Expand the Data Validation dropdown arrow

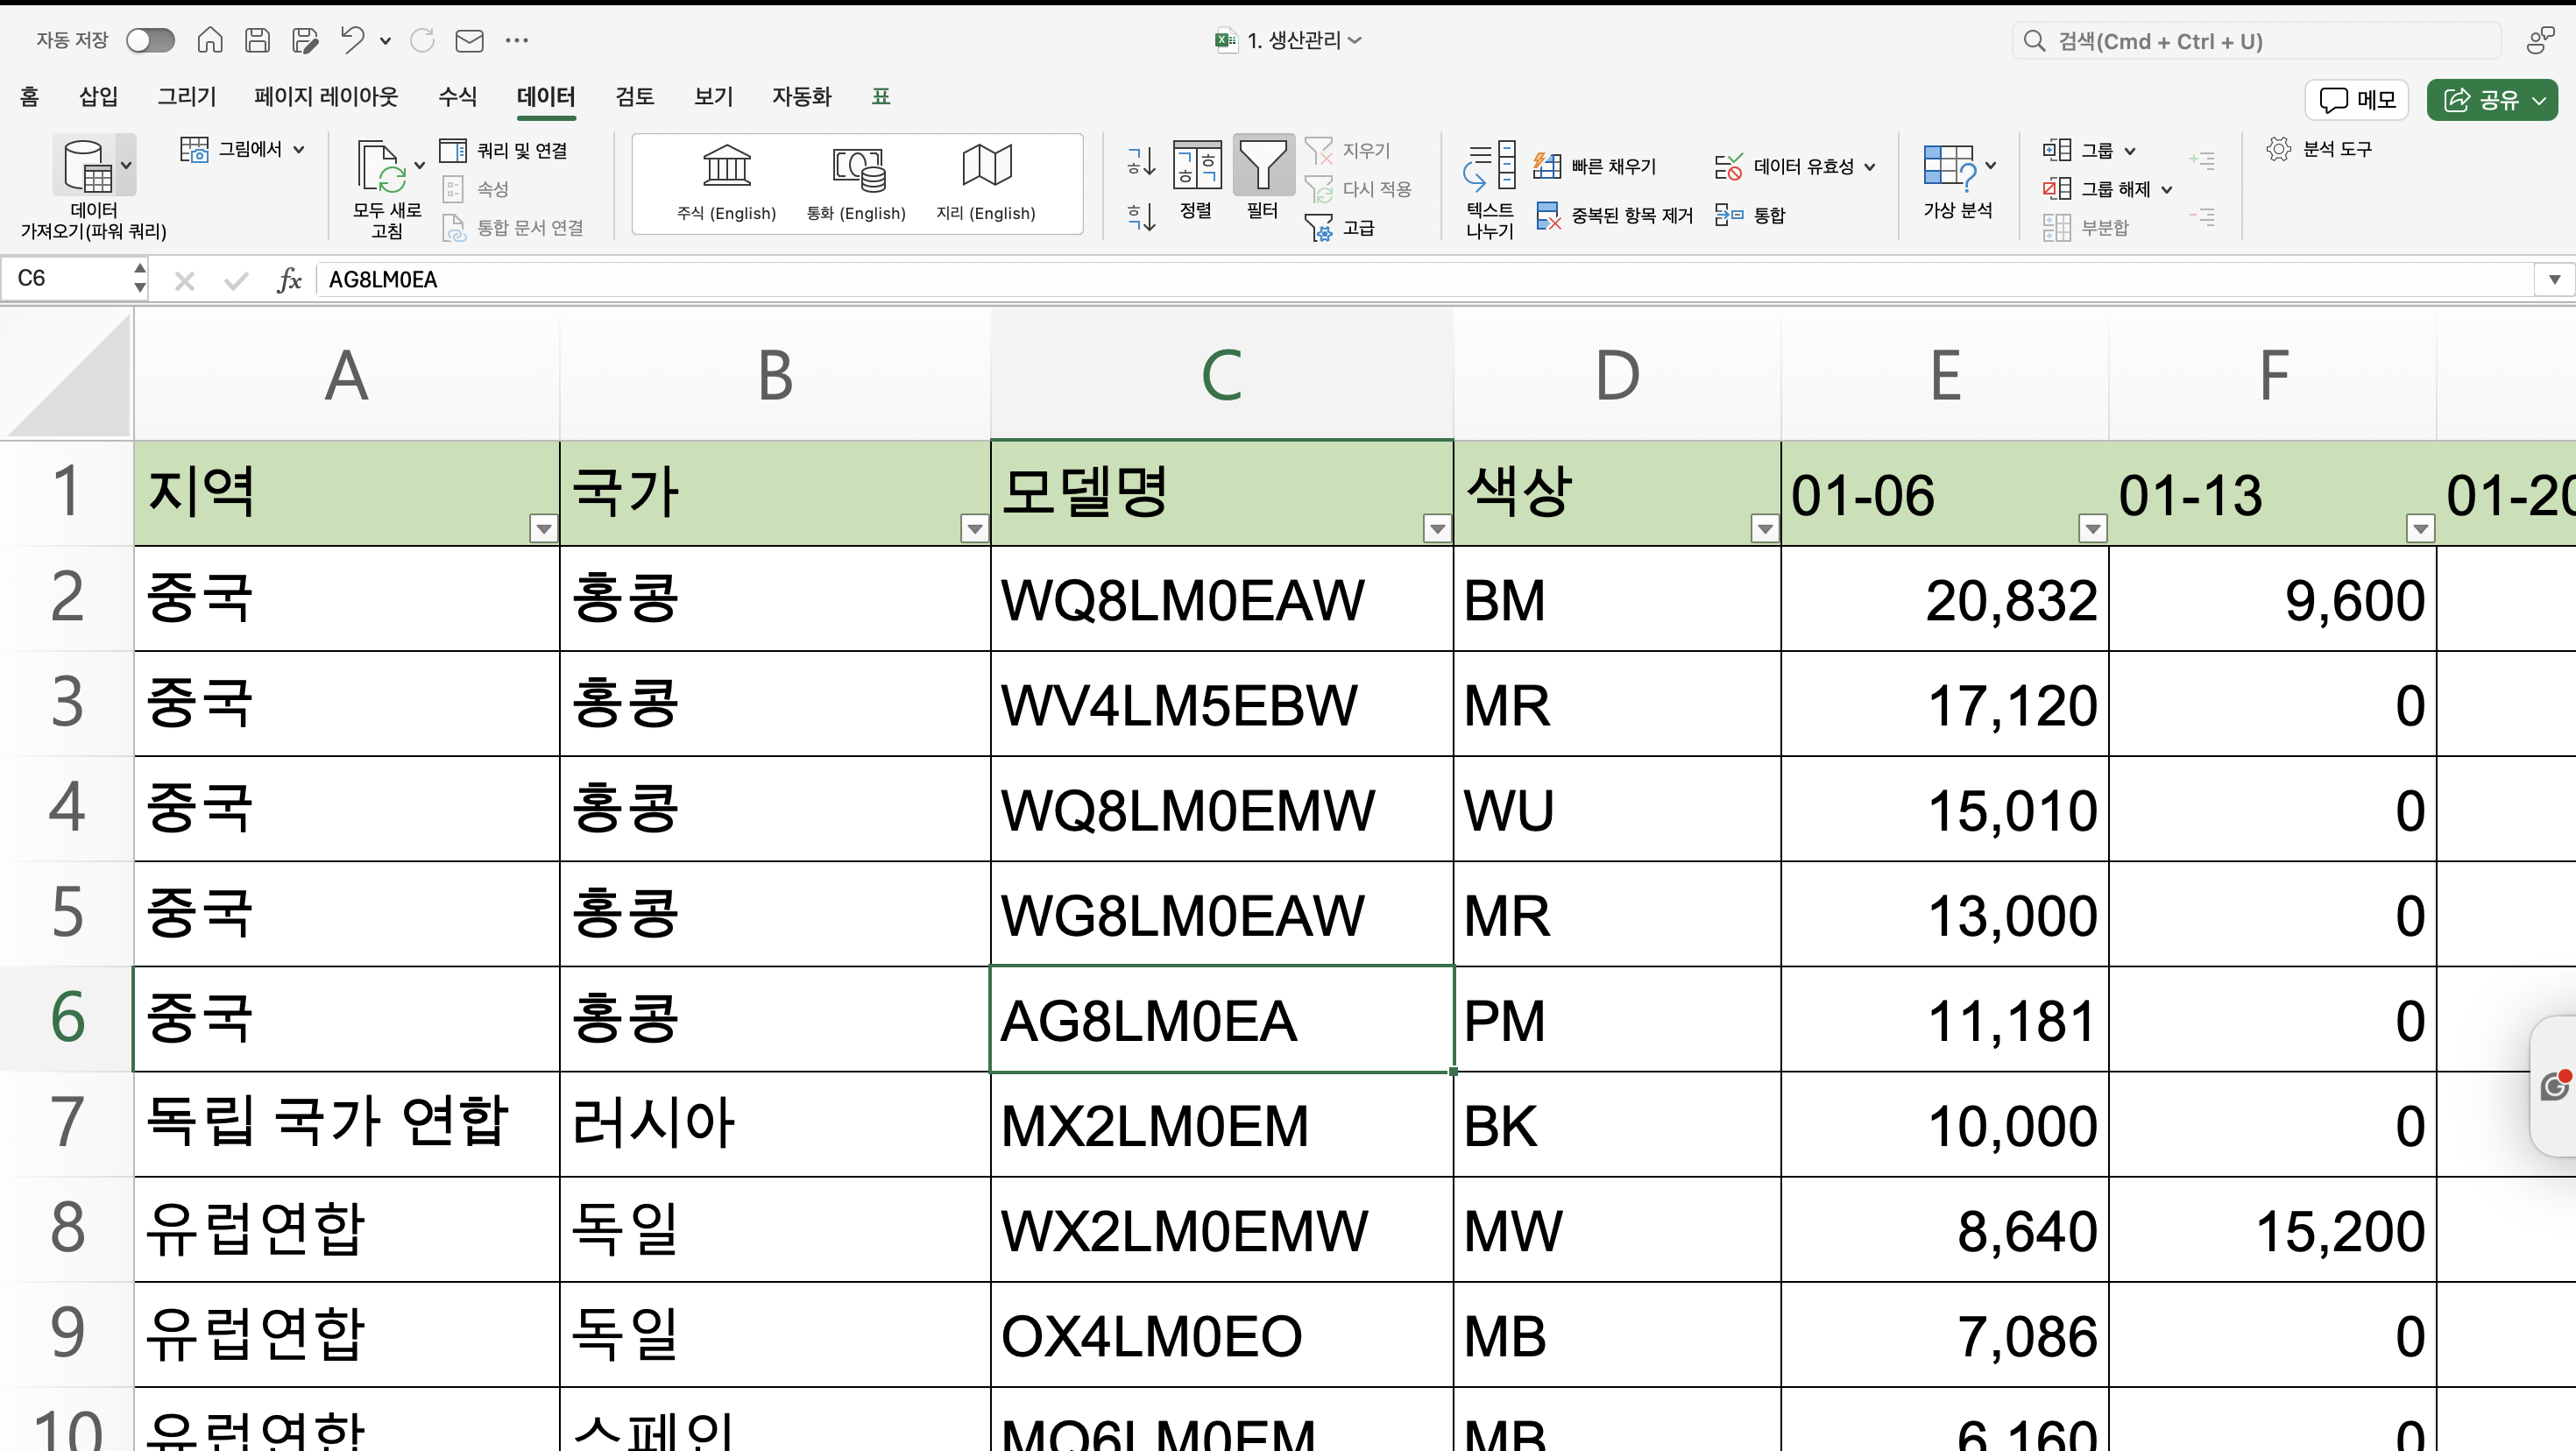coord(1870,167)
